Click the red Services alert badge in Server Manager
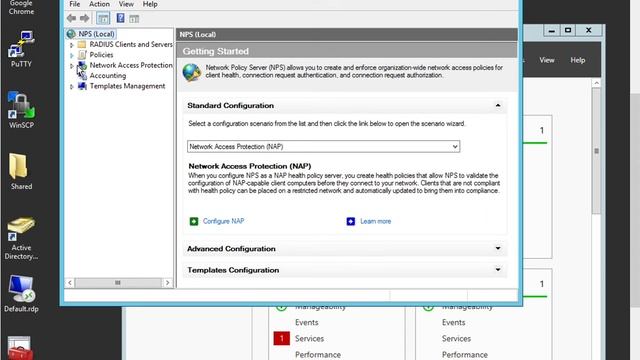Image resolution: width=640 pixels, height=360 pixels. tap(281, 338)
